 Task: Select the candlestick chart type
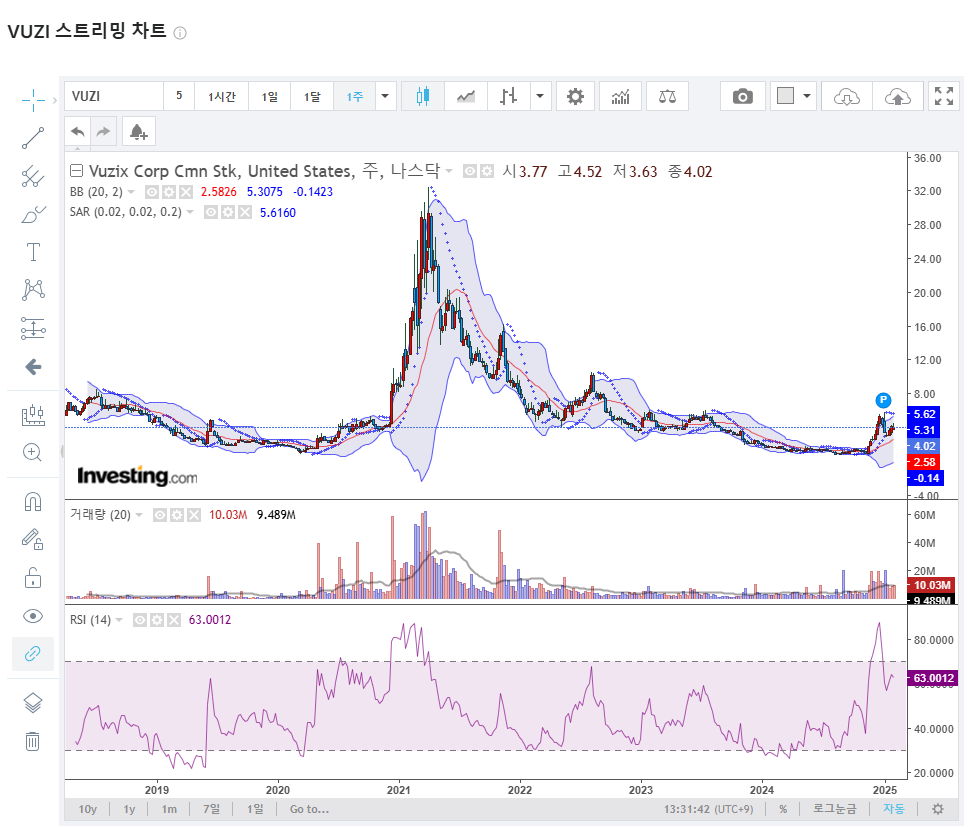[422, 96]
